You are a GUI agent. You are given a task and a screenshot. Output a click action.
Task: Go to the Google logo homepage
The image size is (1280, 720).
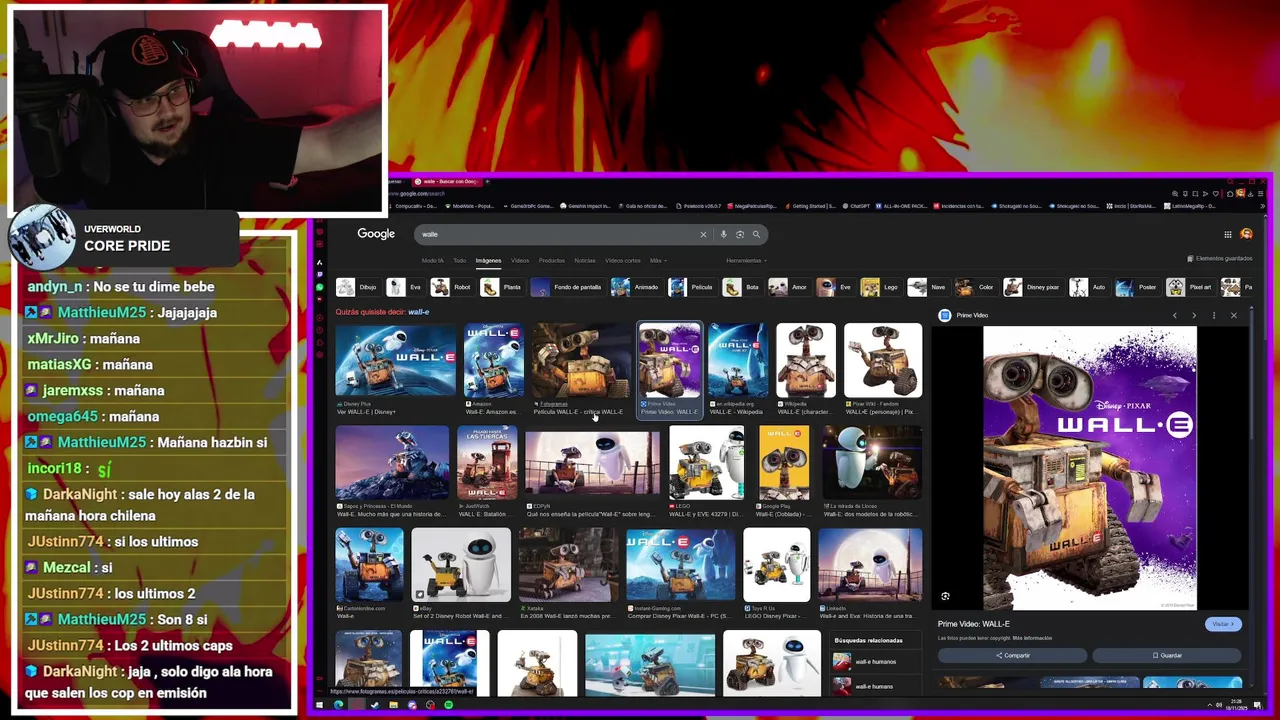(376, 234)
